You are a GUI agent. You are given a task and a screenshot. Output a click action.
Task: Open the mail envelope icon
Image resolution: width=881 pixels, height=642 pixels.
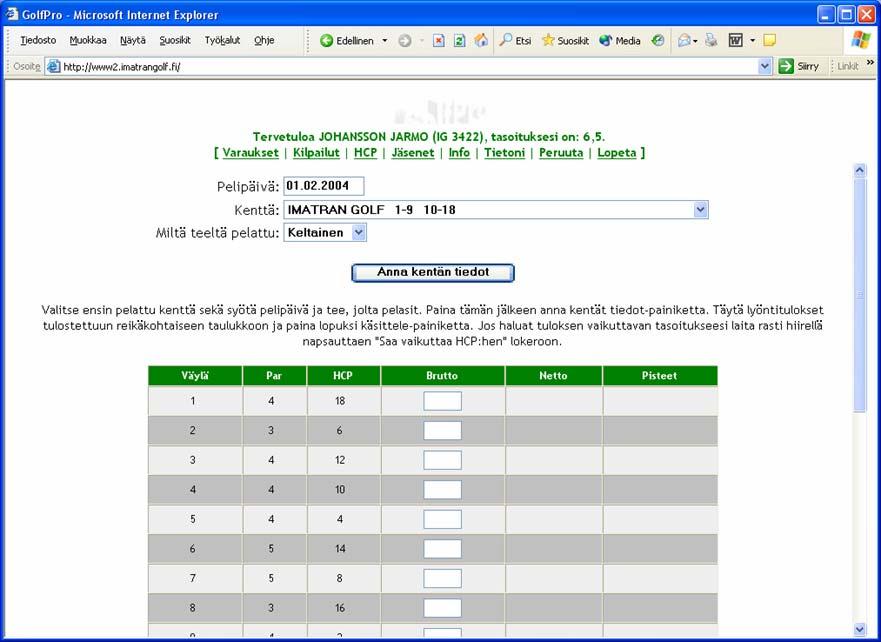click(x=684, y=40)
